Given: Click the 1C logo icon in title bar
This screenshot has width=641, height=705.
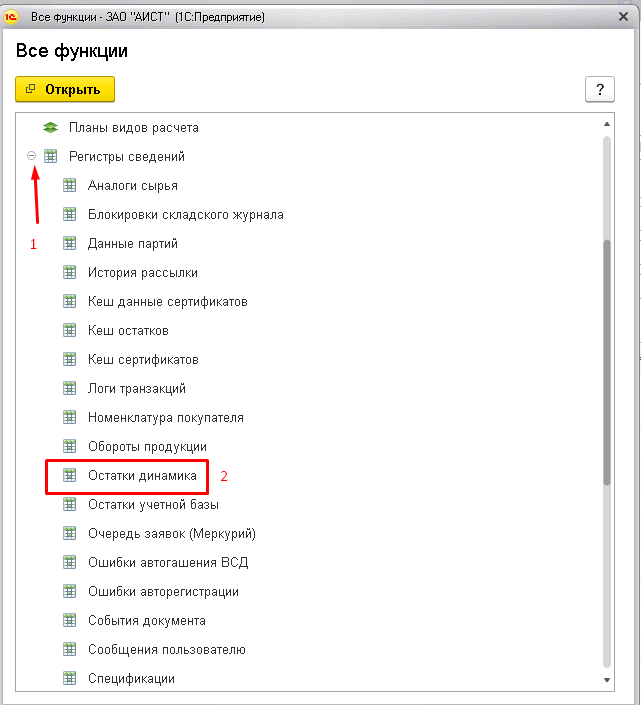Looking at the screenshot, I should tap(11, 17).
